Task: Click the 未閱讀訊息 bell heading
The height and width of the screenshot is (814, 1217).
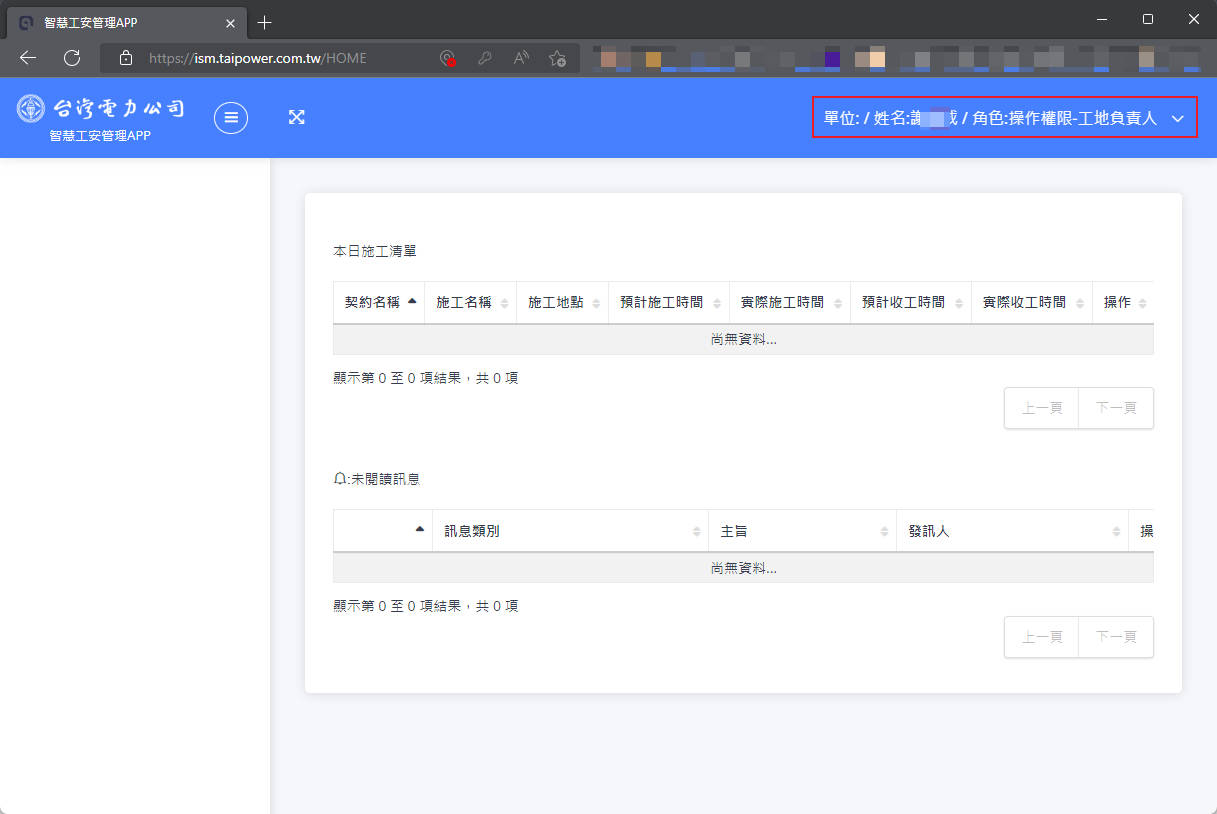Action: click(376, 479)
